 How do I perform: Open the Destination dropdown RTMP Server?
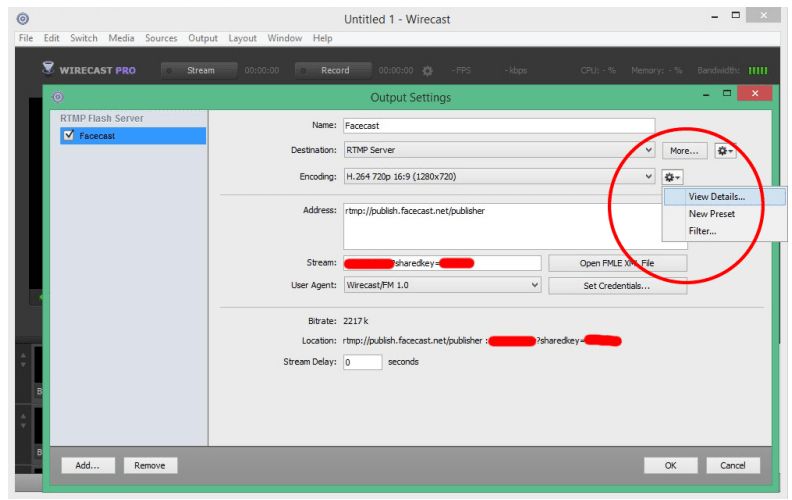[499, 150]
